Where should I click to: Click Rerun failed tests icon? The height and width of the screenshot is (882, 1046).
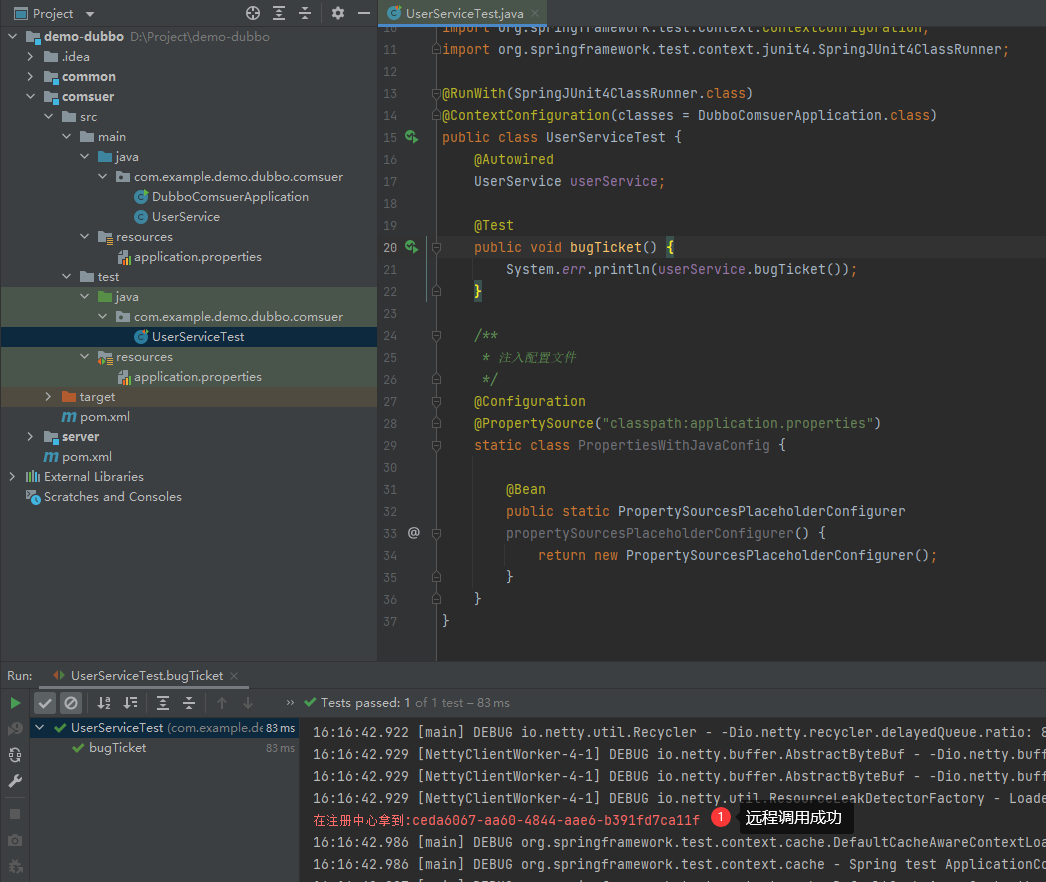[15, 729]
